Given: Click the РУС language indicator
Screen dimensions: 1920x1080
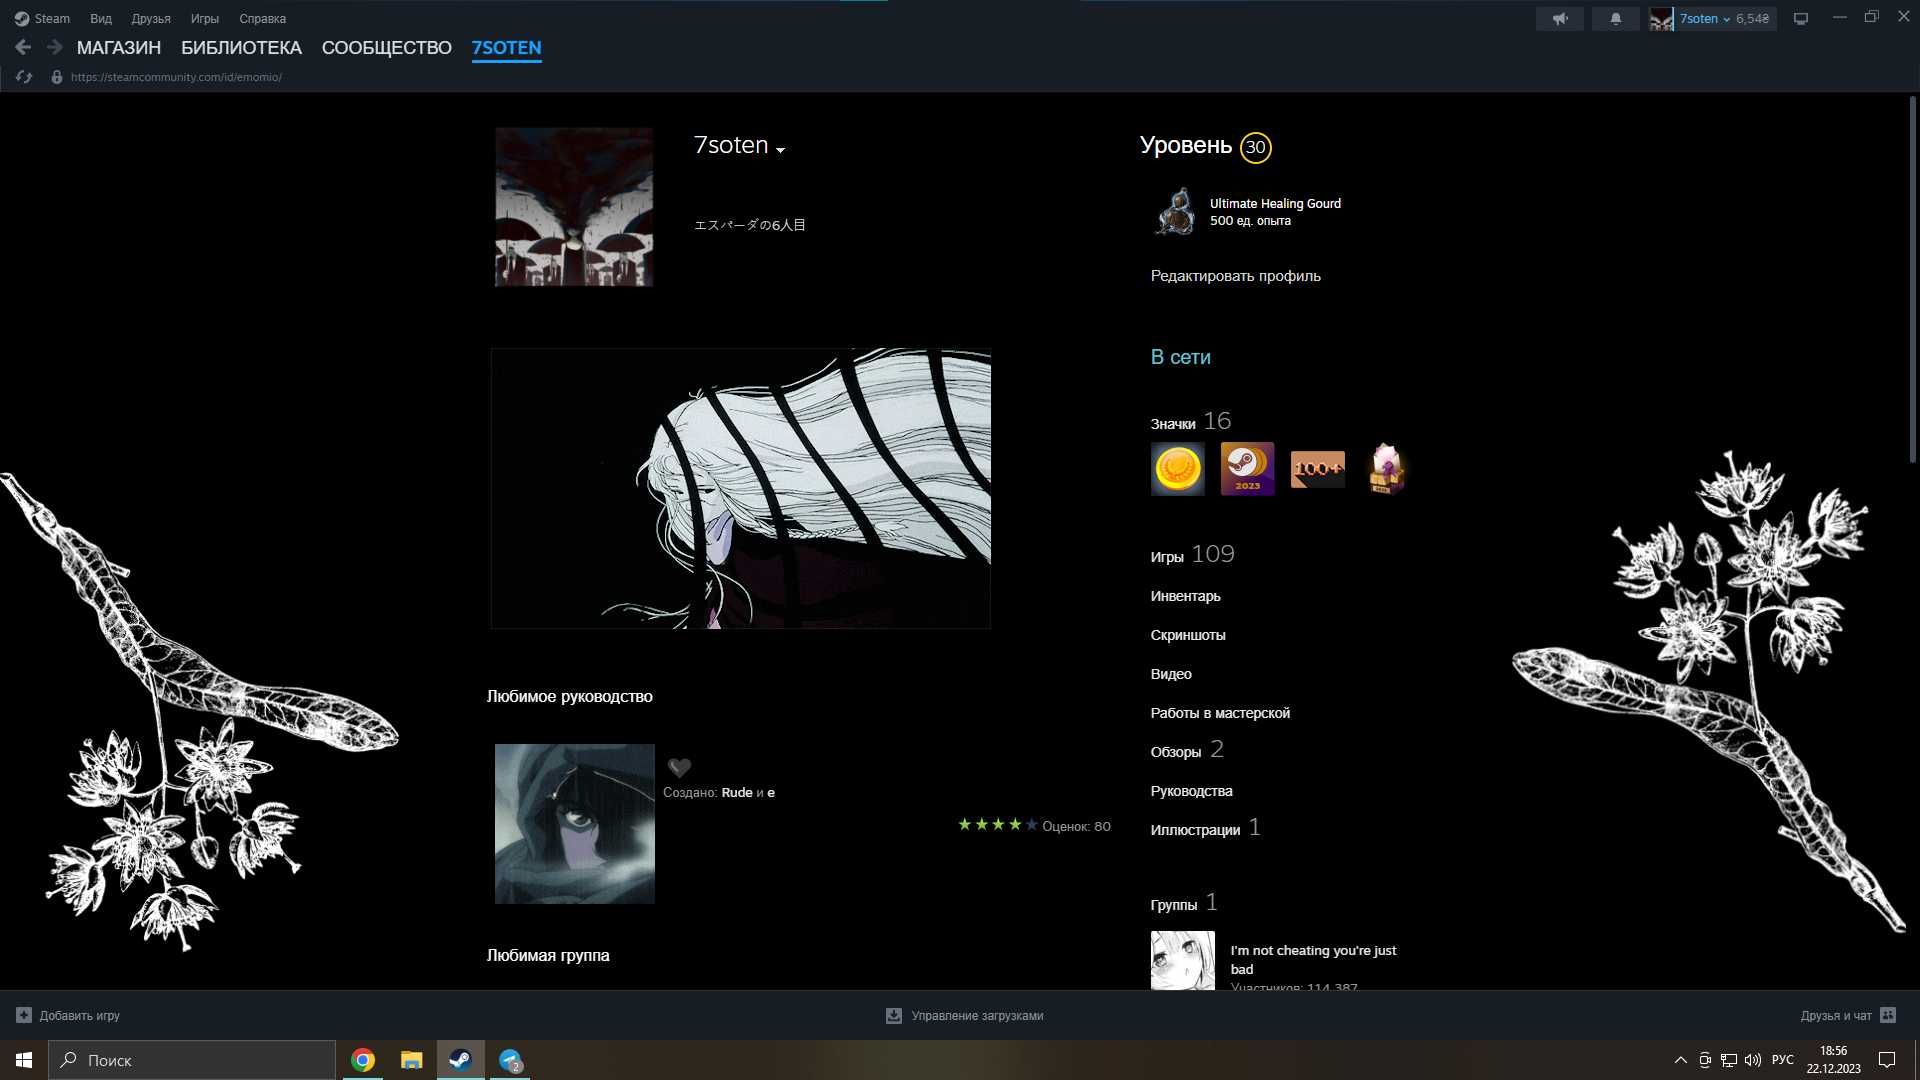Looking at the screenshot, I should click(x=1783, y=1060).
